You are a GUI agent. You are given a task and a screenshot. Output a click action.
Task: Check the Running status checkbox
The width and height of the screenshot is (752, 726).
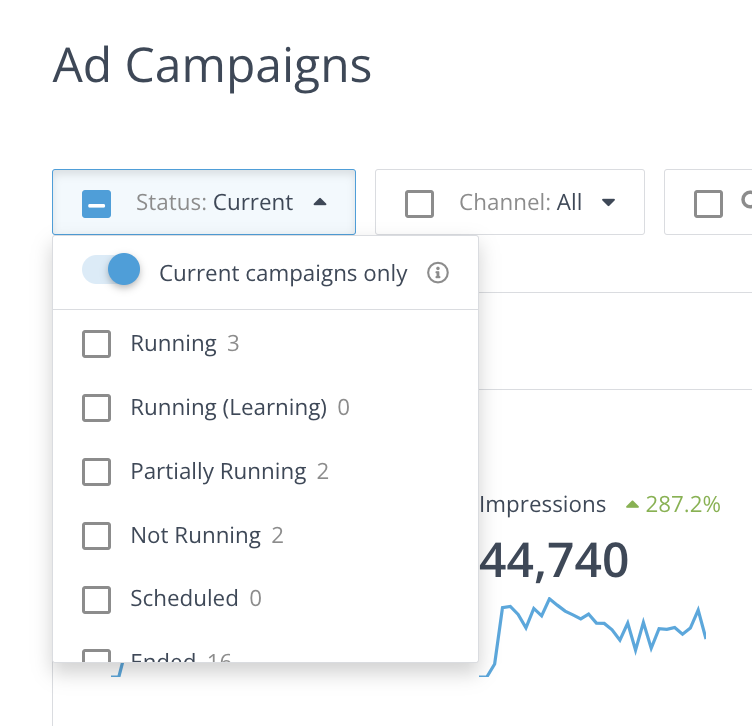tap(96, 344)
